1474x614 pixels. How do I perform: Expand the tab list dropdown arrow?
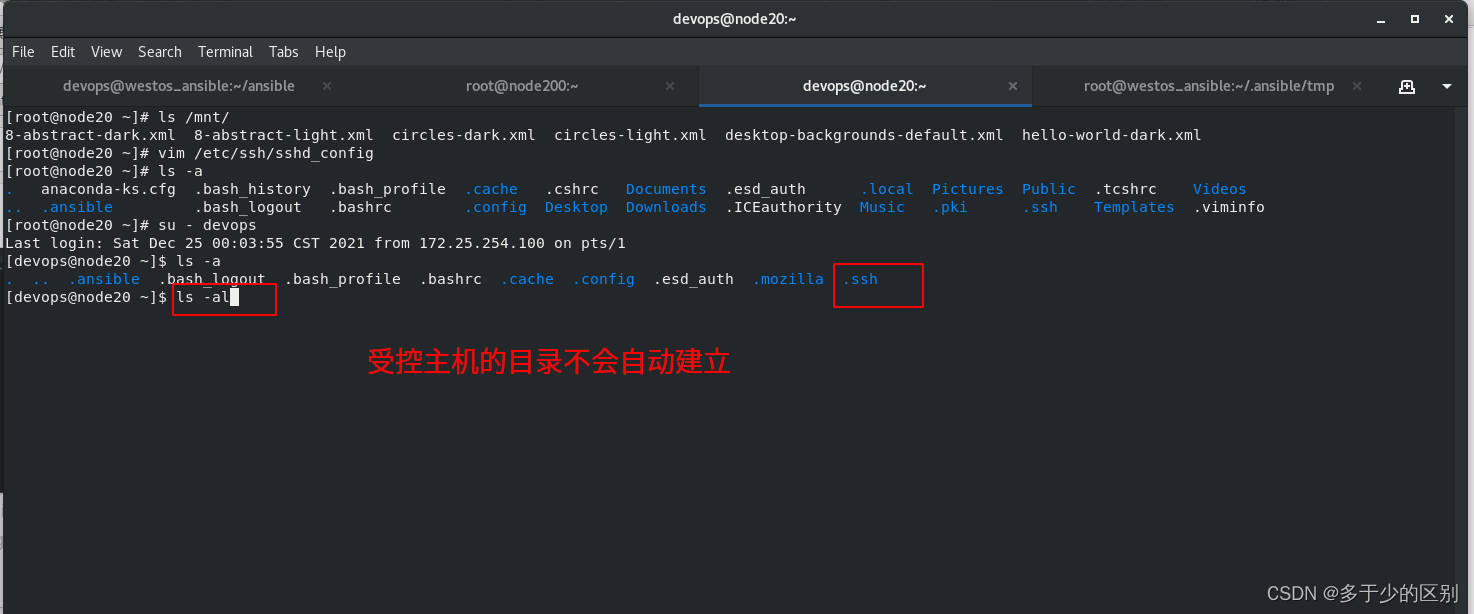(x=1447, y=87)
